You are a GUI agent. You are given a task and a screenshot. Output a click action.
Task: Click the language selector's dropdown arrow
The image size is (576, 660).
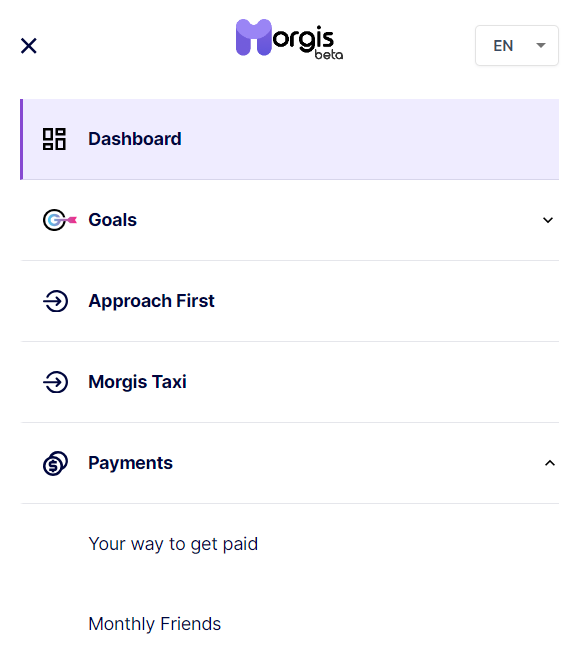541,45
